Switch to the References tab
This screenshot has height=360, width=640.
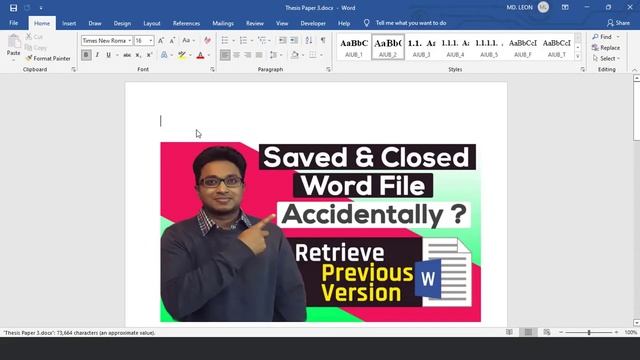tap(186, 23)
